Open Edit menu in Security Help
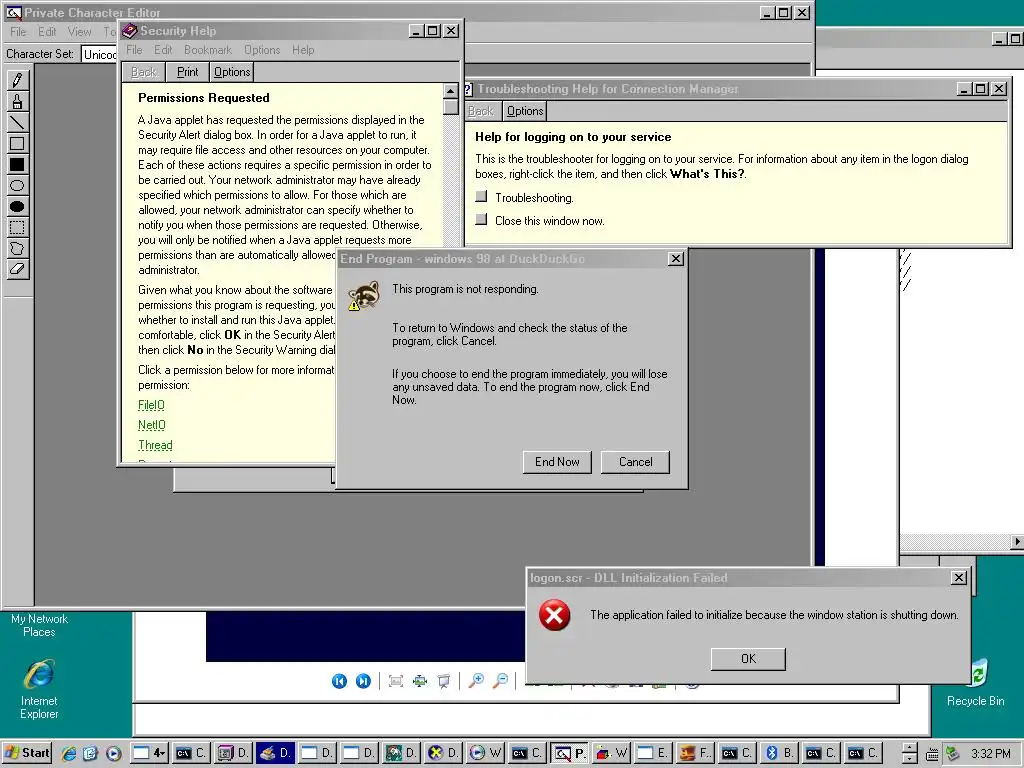 click(x=163, y=50)
